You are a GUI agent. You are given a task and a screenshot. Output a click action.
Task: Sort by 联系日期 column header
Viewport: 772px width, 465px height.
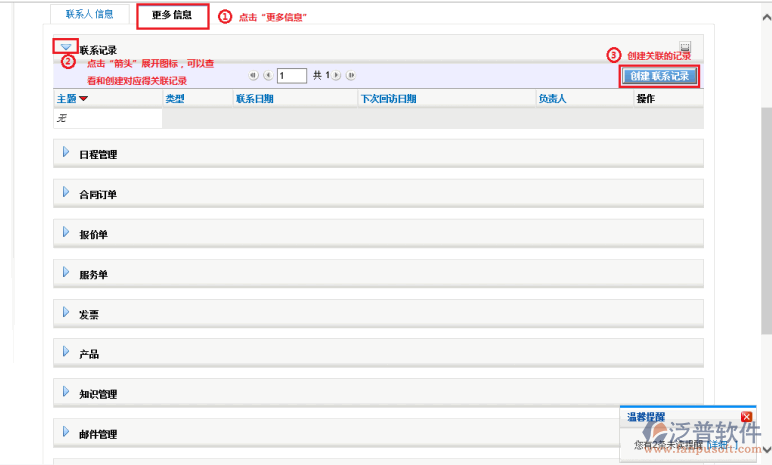[x=255, y=99]
